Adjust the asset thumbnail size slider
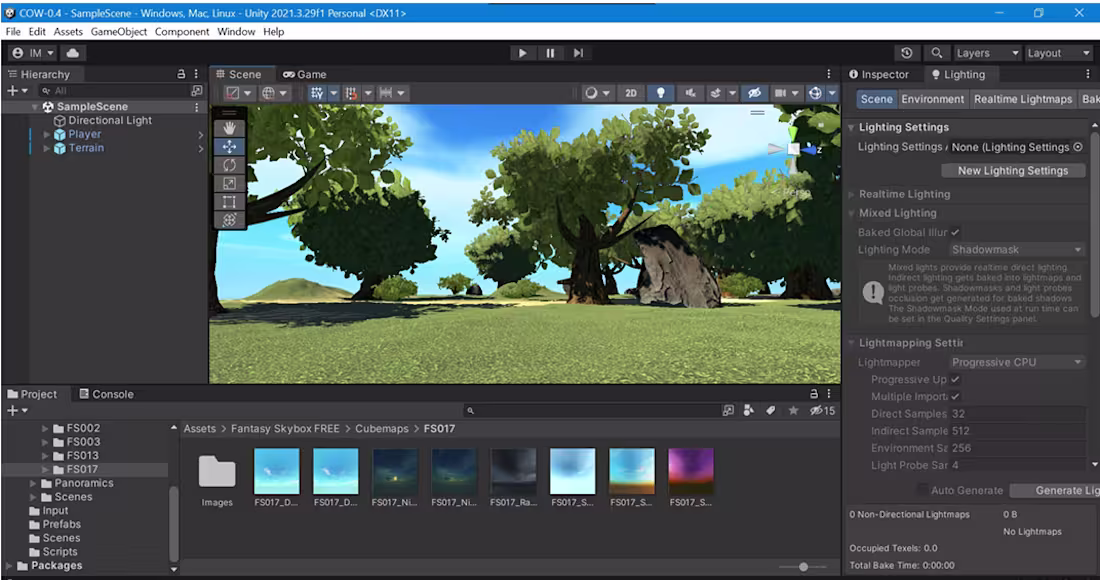Screen dimensions: 1100x580 pyautogui.click(x=803, y=567)
